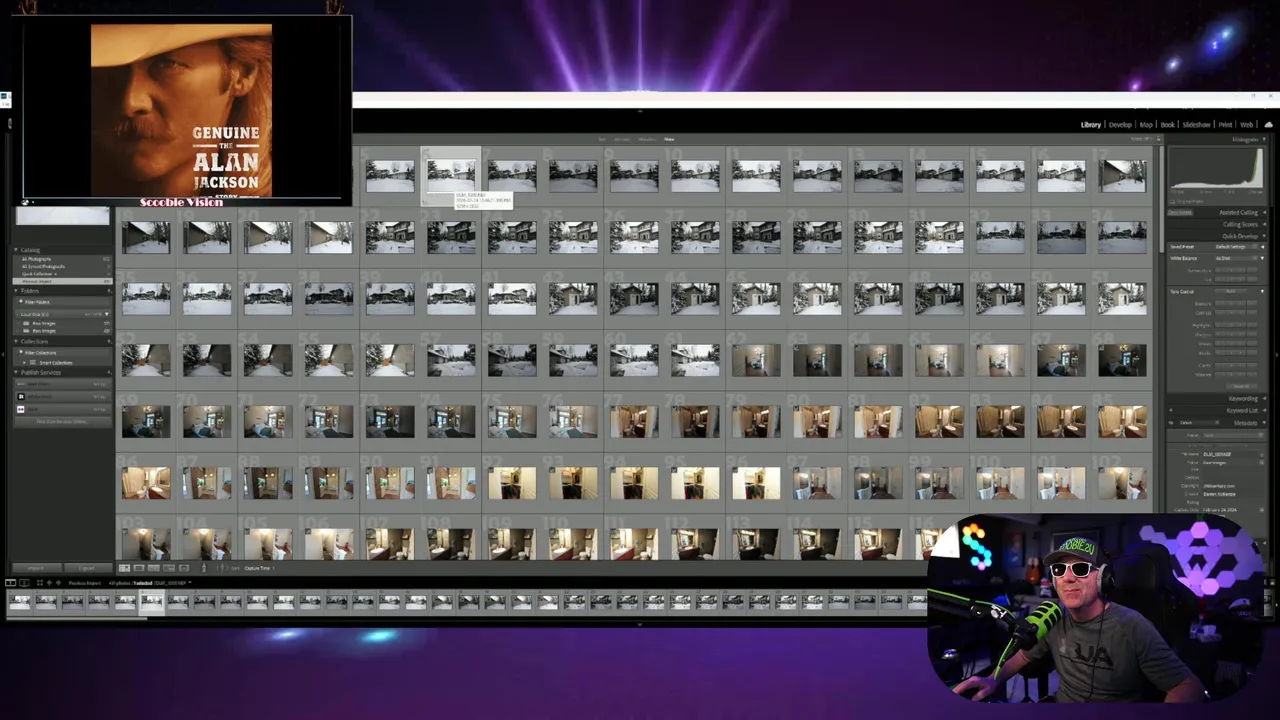1280x720 pixels.
Task: Switch to the Book module
Action: pyautogui.click(x=1167, y=125)
